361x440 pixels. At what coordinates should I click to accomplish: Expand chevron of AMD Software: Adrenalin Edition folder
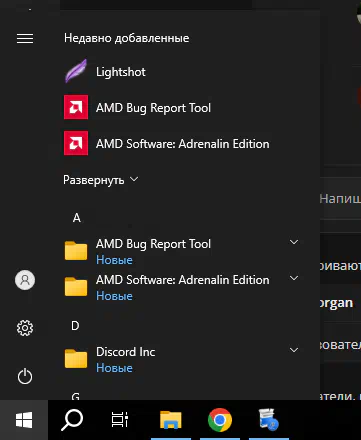point(294,278)
